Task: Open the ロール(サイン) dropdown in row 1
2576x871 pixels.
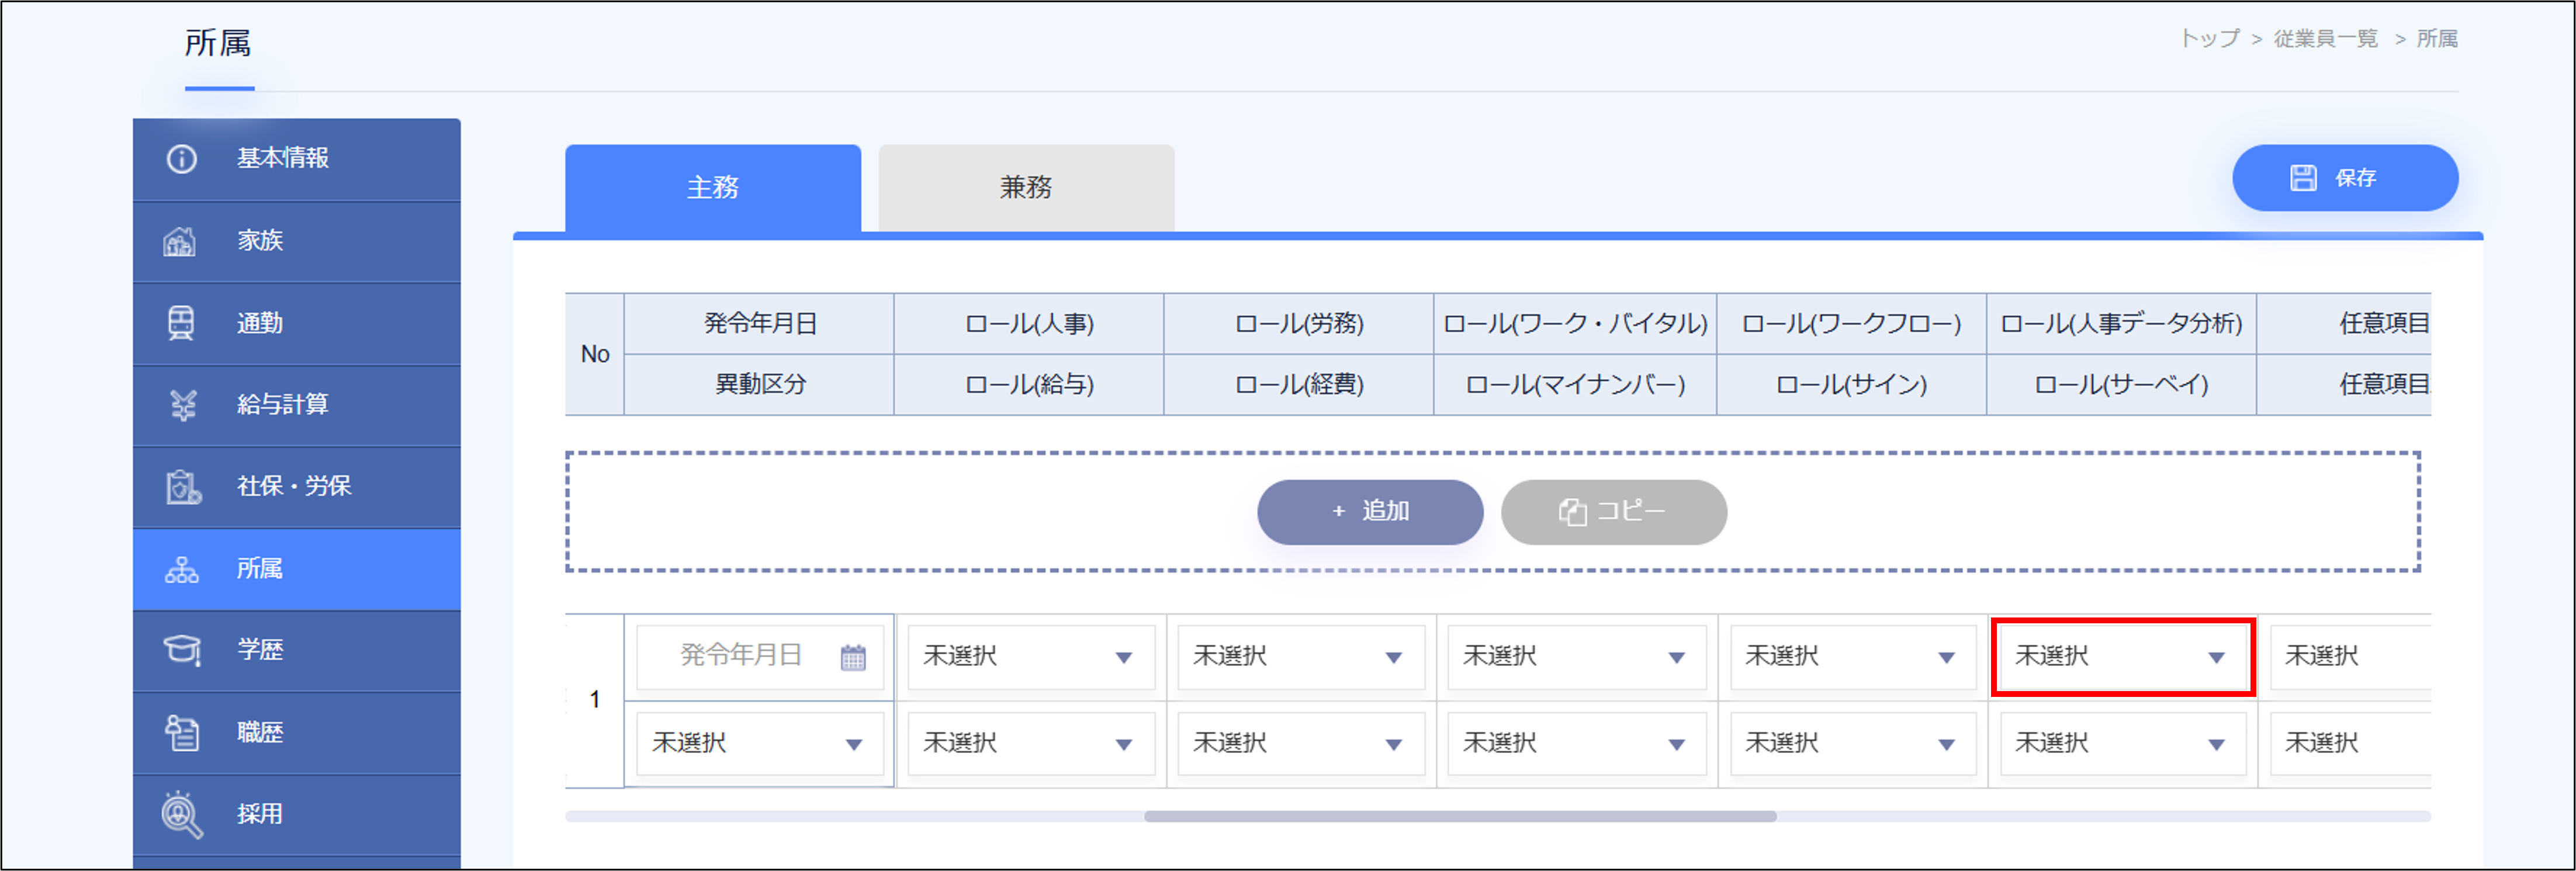Action: point(1853,744)
